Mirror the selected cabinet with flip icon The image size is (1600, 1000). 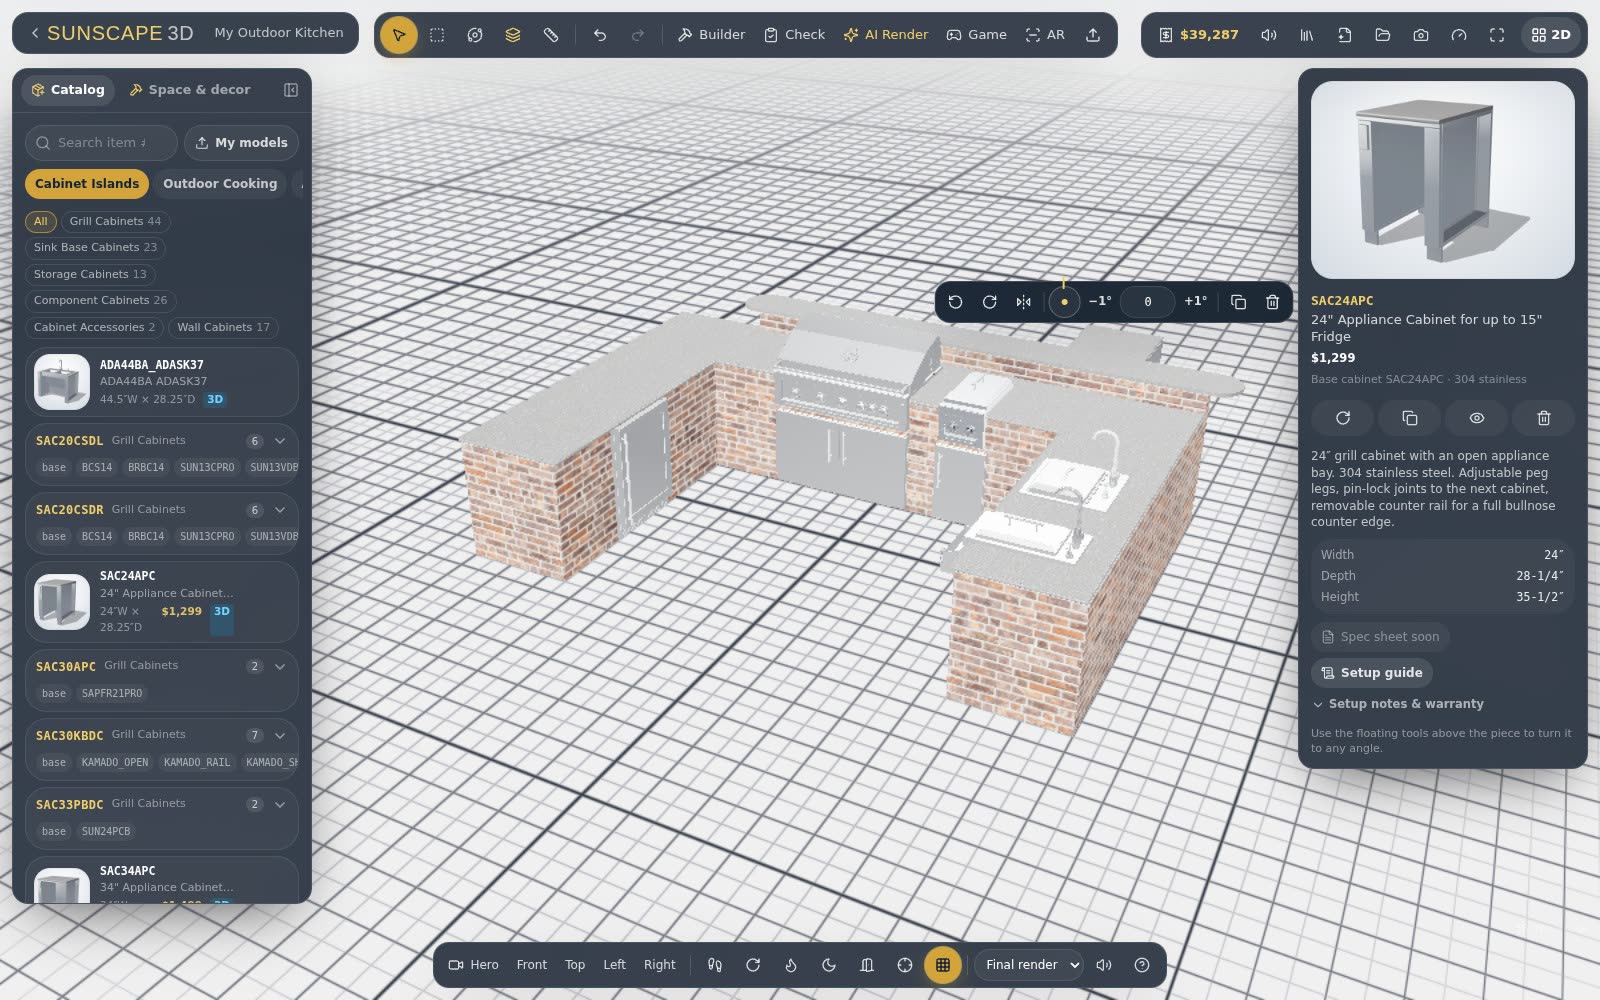coord(1023,302)
